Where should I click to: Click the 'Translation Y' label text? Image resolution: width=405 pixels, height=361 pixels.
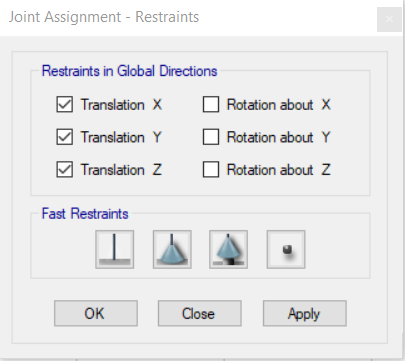click(121, 137)
